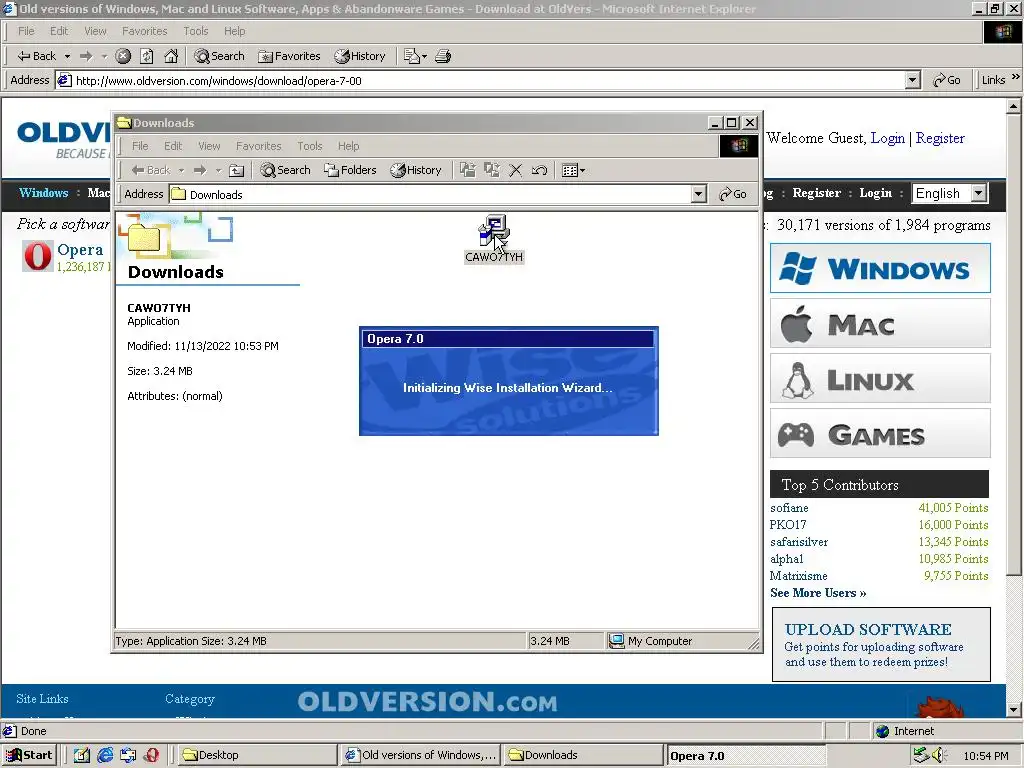This screenshot has width=1024, height=768.
Task: Open the Help menu in Internet Explorer
Action: coord(234,31)
